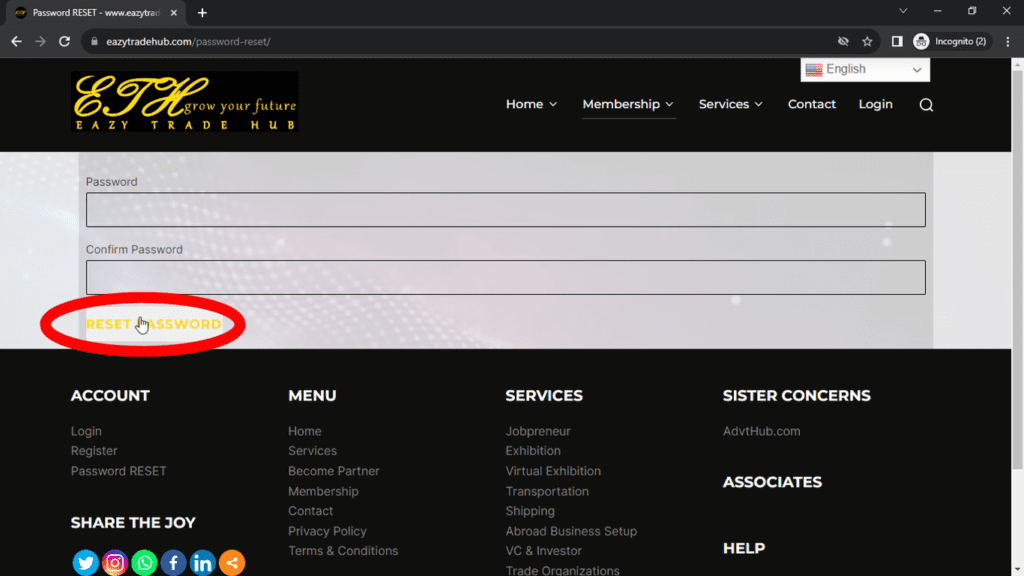Viewport: 1024px width, 576px height.
Task: Click the RESET PASSWORD button
Action: coord(153,324)
